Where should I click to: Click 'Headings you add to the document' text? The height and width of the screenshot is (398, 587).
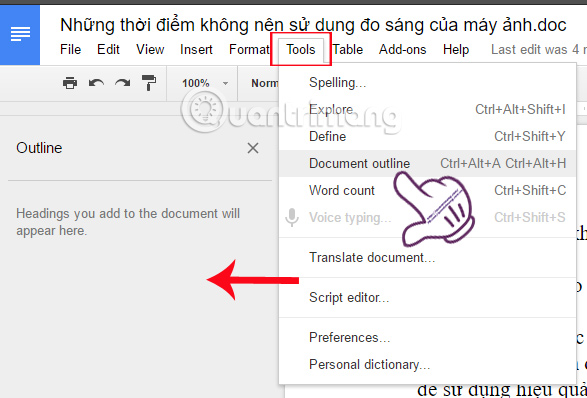click(x=128, y=222)
